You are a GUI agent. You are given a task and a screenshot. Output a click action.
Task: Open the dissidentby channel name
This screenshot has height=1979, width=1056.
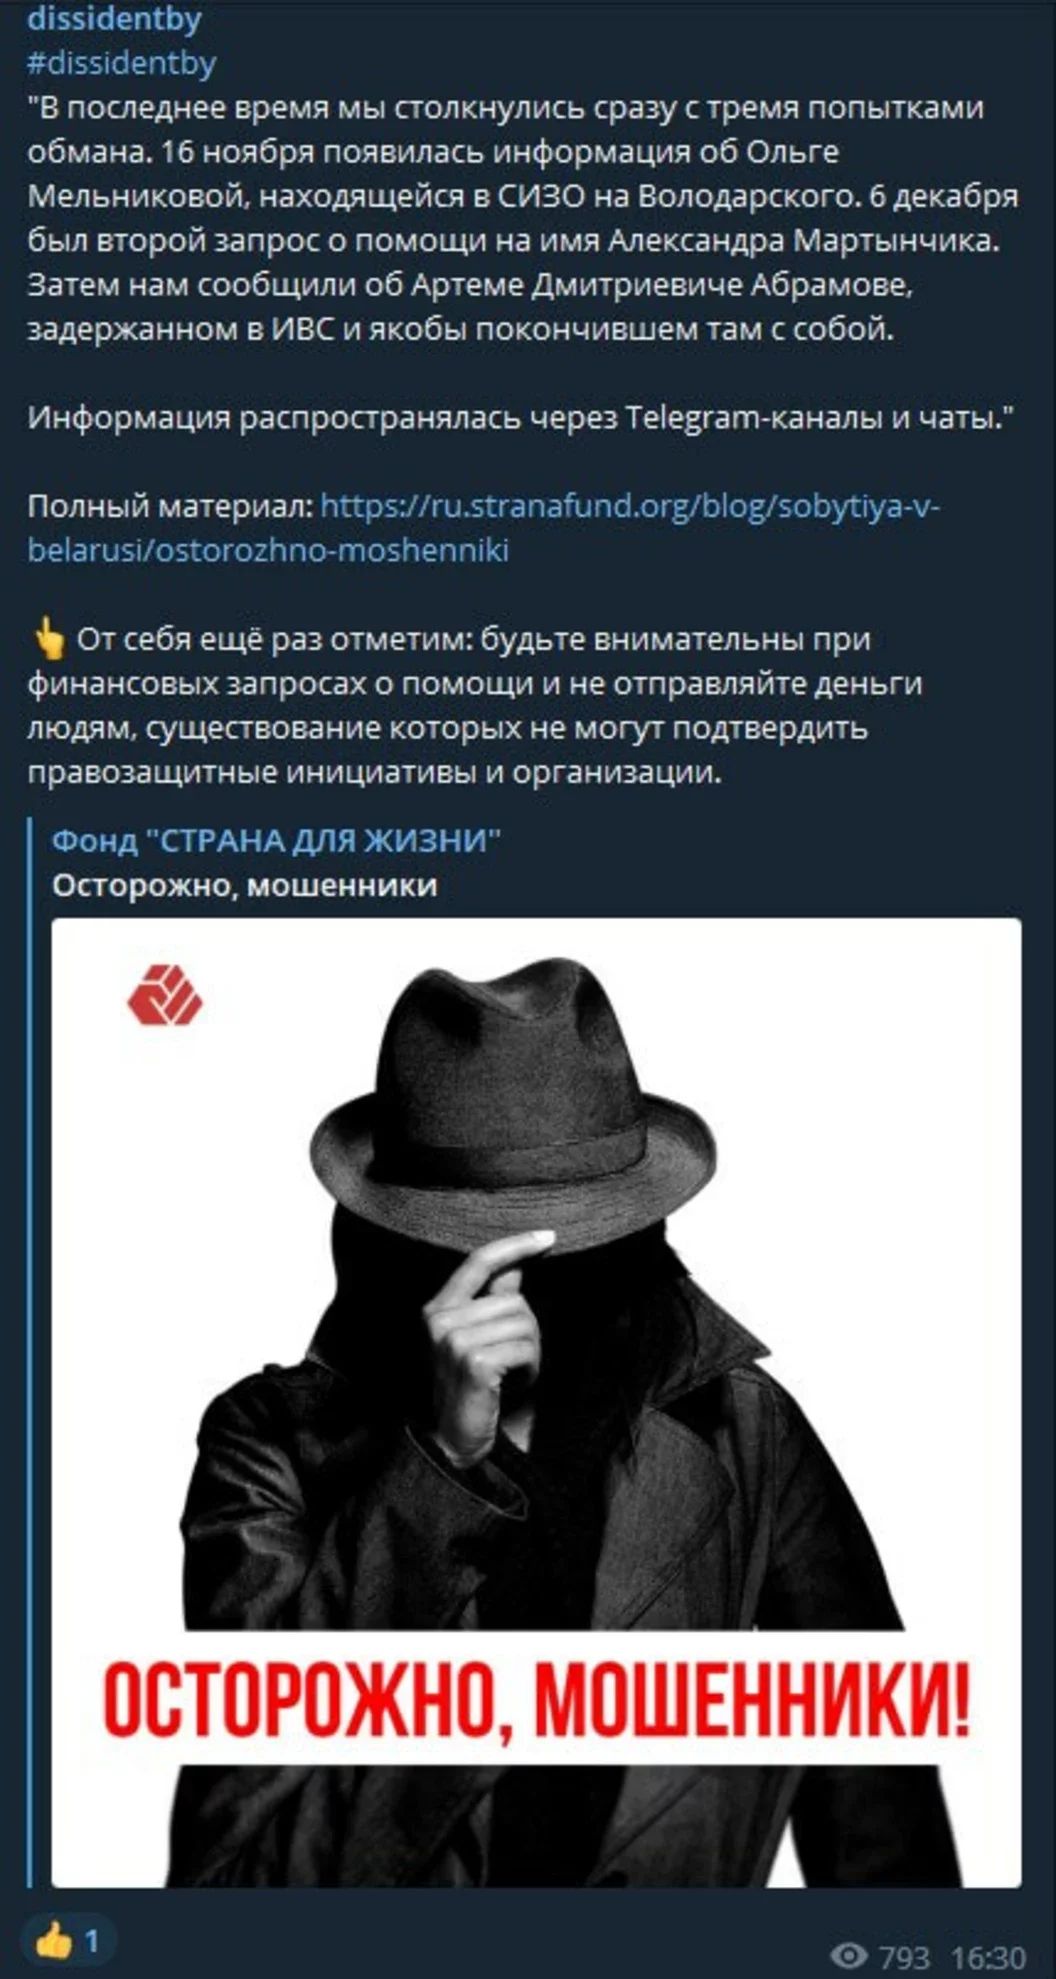pyautogui.click(x=114, y=18)
